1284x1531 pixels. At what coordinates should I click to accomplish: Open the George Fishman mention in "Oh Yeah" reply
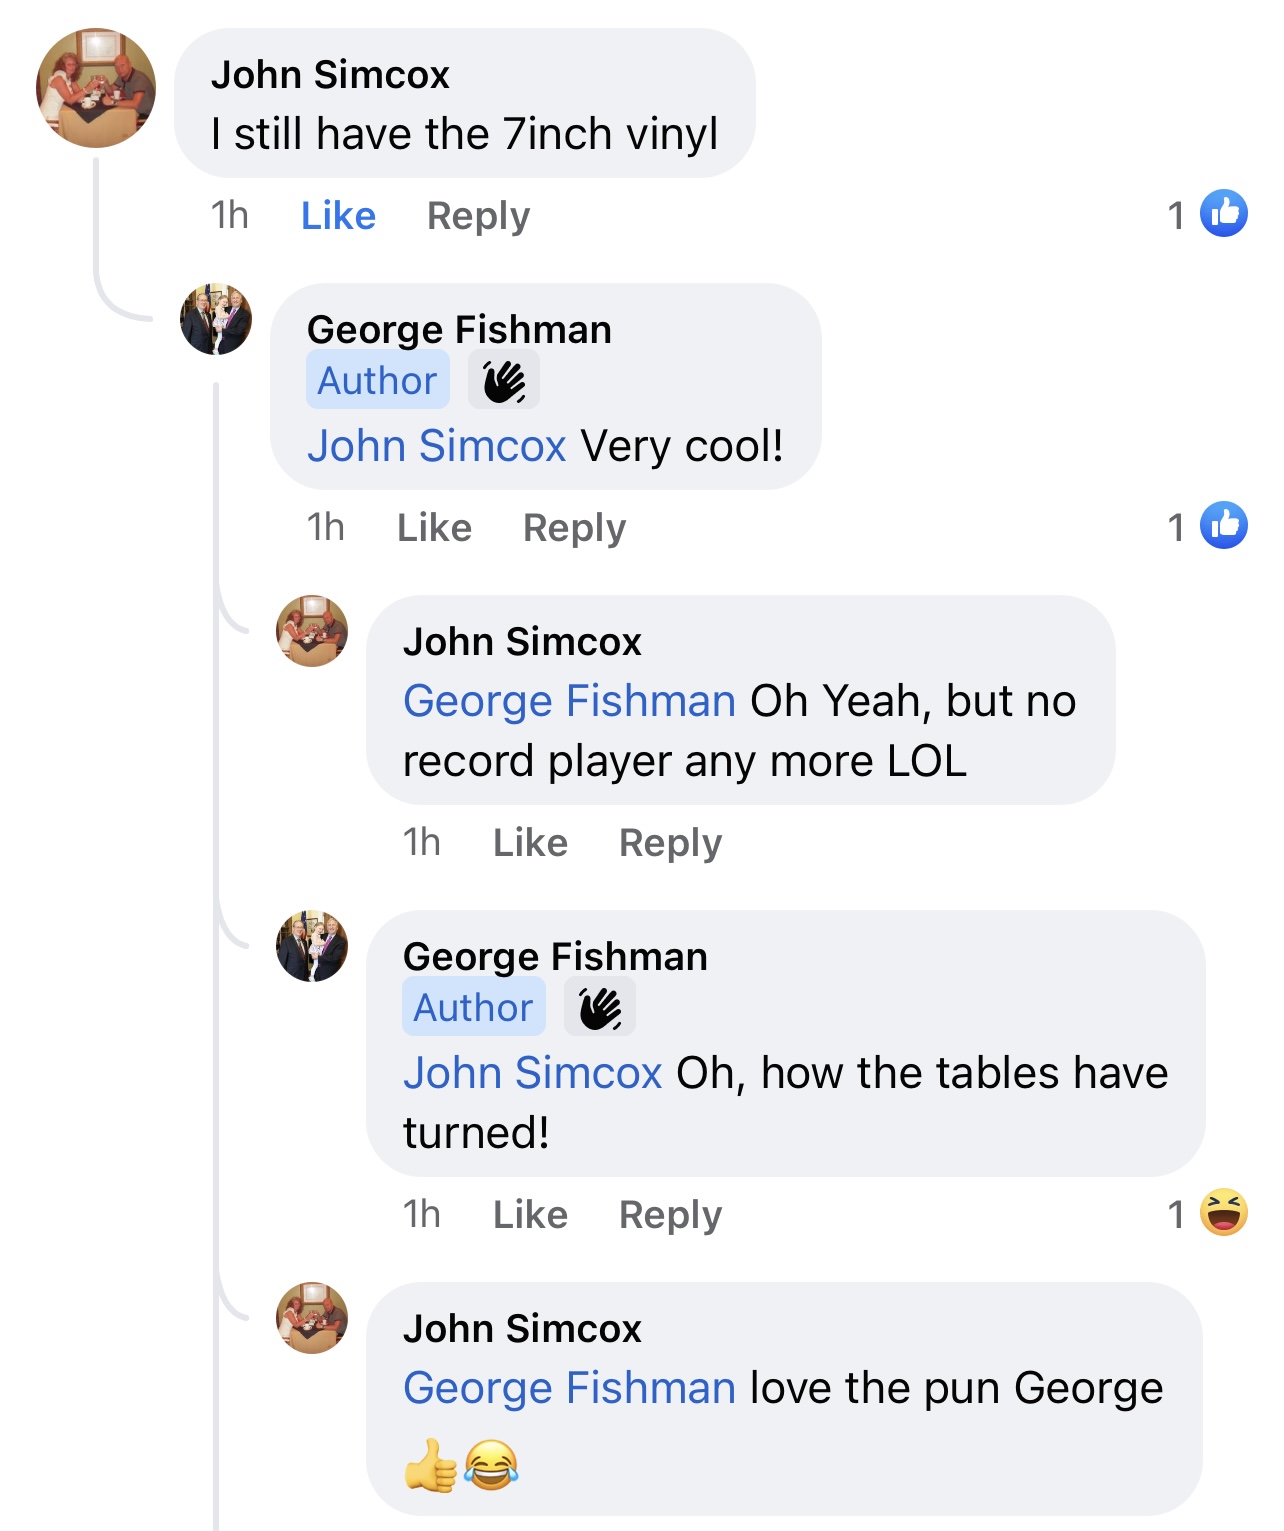[569, 701]
